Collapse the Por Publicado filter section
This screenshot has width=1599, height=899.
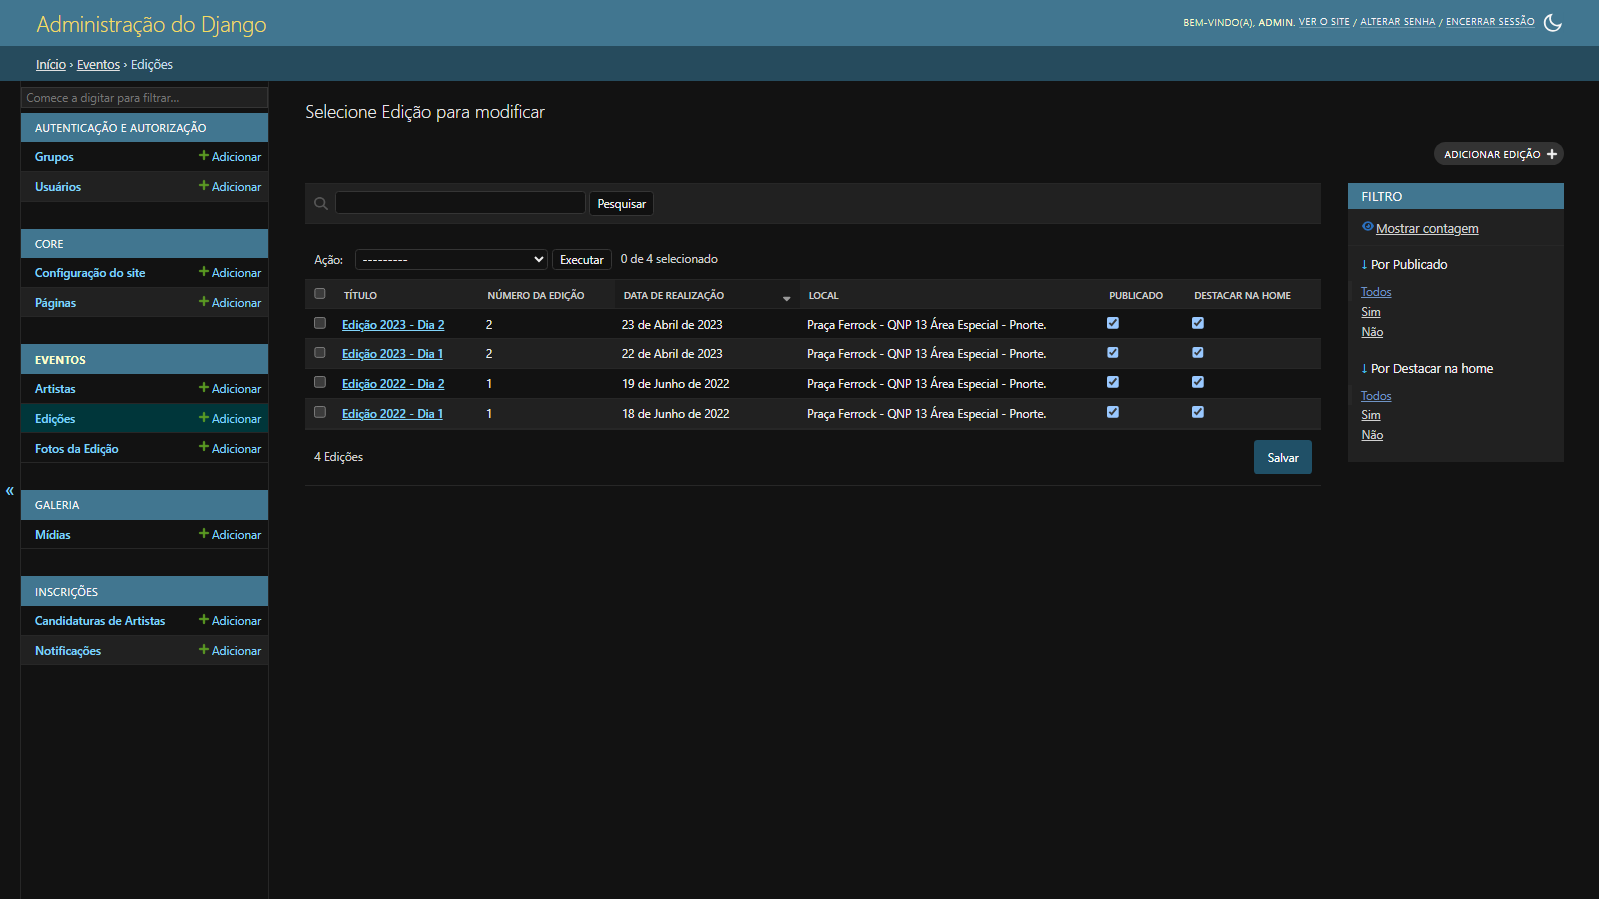tap(1404, 264)
